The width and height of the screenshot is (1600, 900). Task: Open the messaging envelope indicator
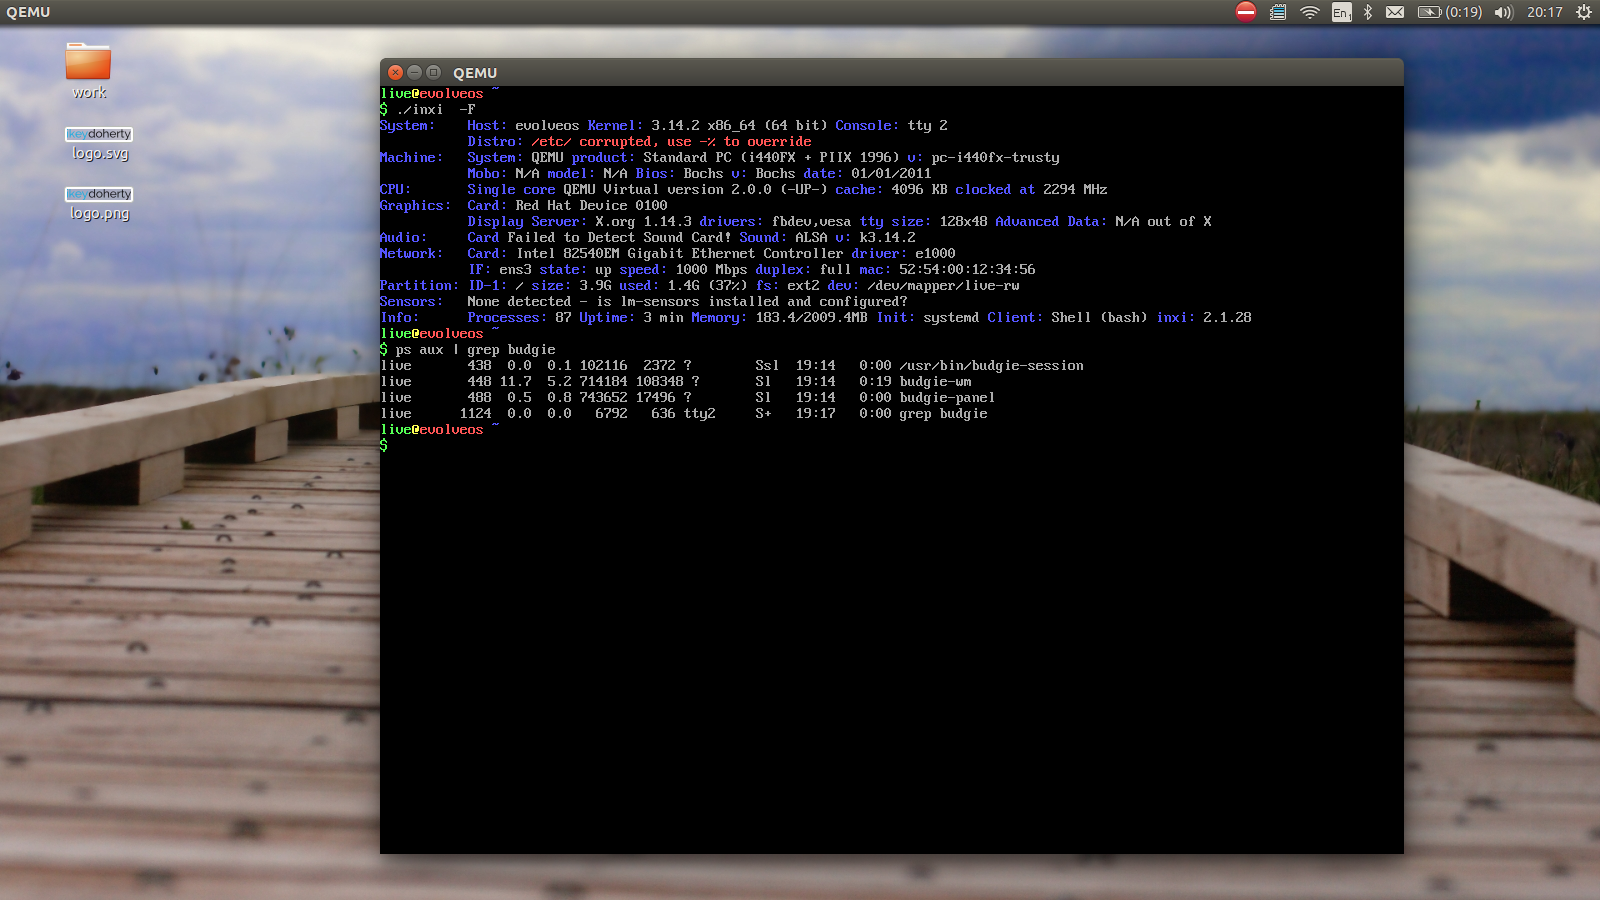[1395, 12]
